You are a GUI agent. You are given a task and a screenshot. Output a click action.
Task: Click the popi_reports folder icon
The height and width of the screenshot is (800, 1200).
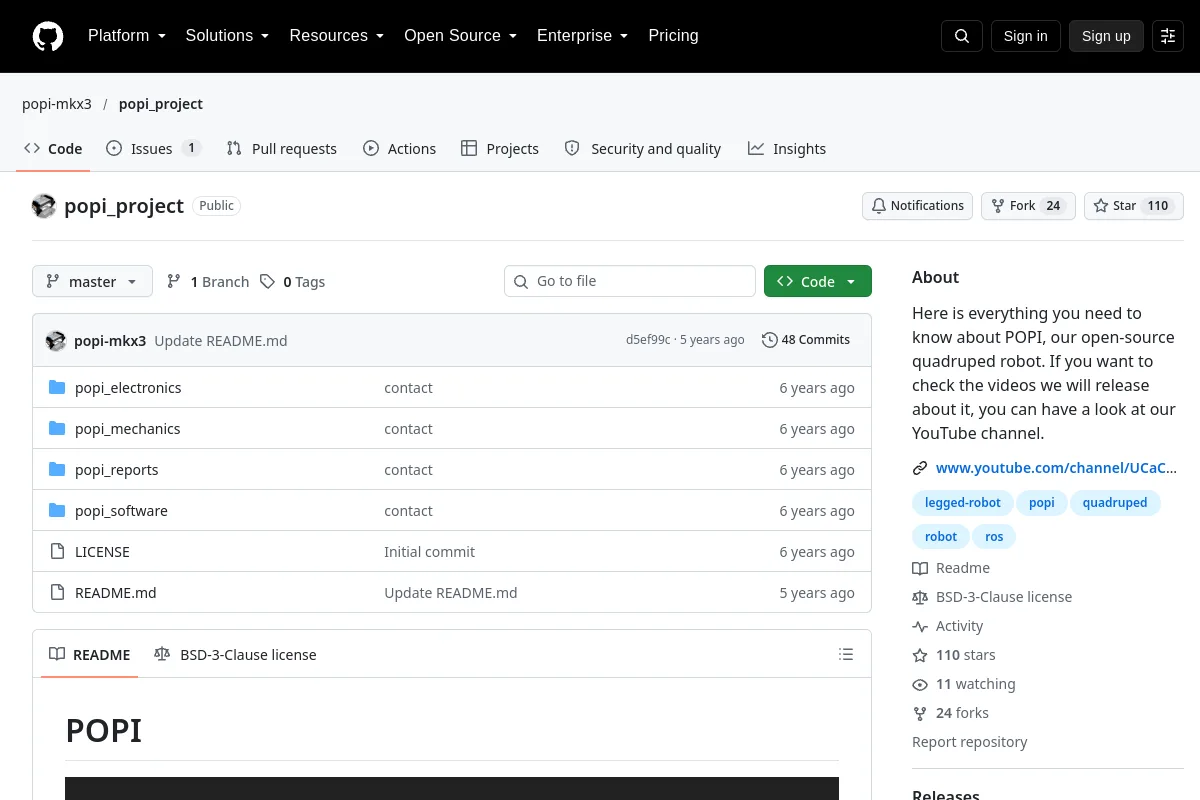pos(57,470)
